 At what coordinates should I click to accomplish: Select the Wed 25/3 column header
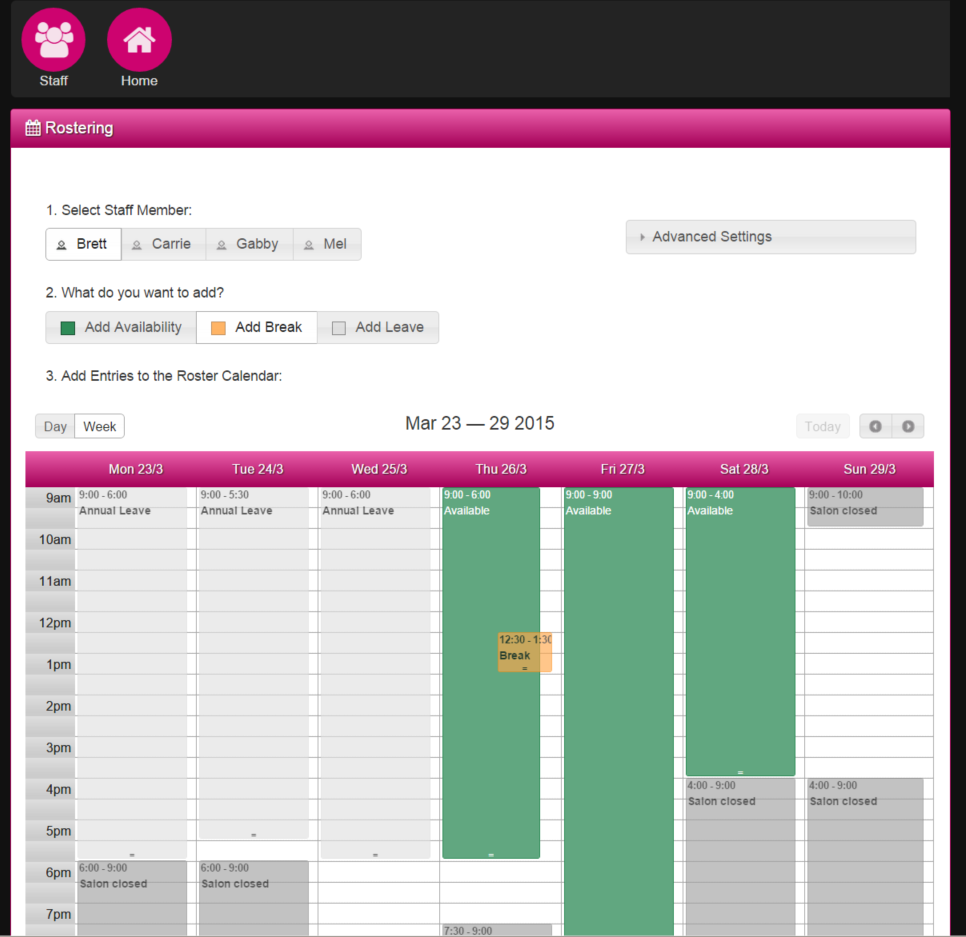[x=380, y=469]
